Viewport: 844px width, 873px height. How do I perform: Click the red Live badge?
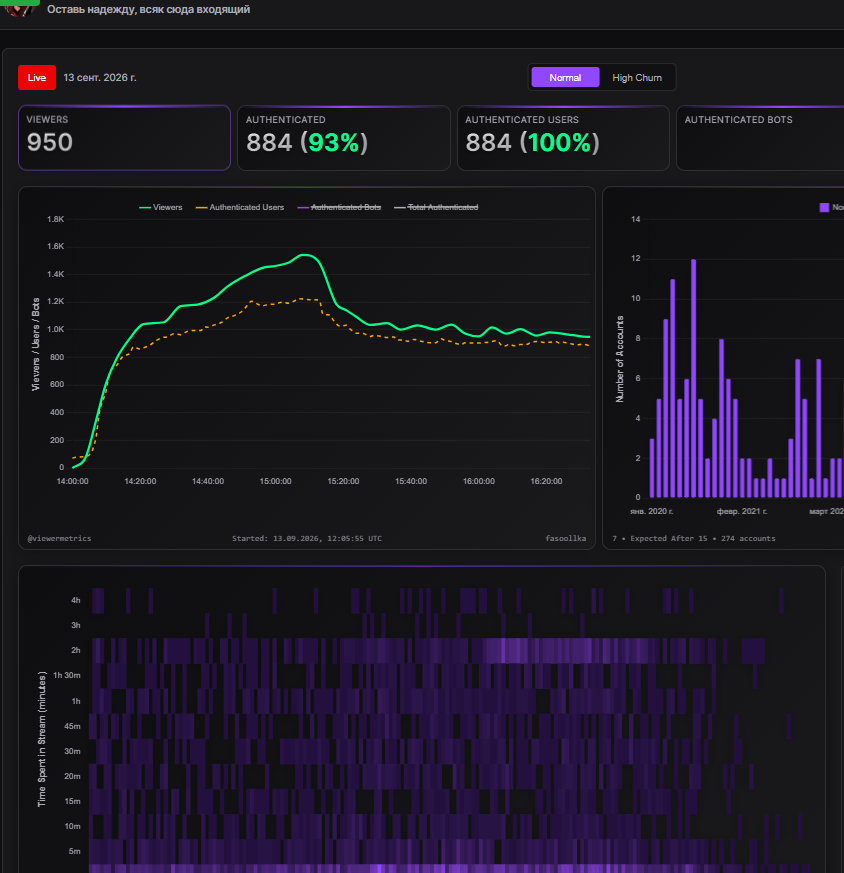(x=37, y=77)
